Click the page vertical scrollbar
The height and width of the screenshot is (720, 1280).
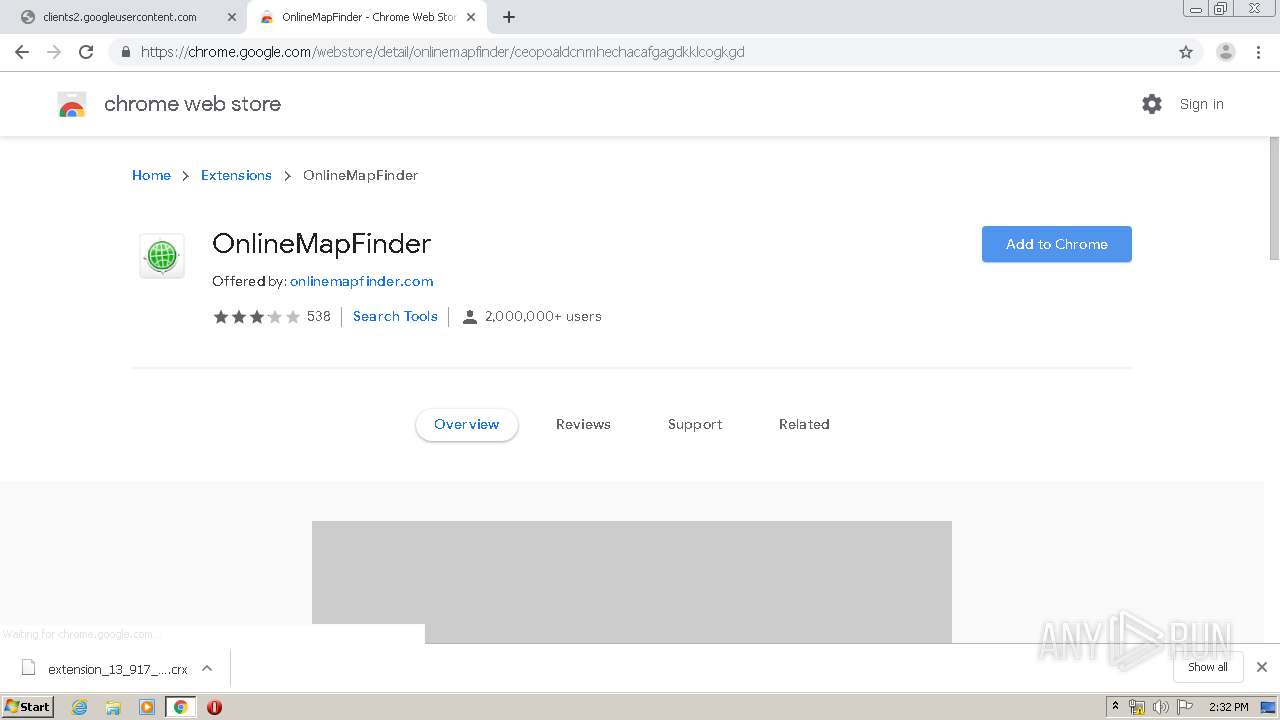1273,199
